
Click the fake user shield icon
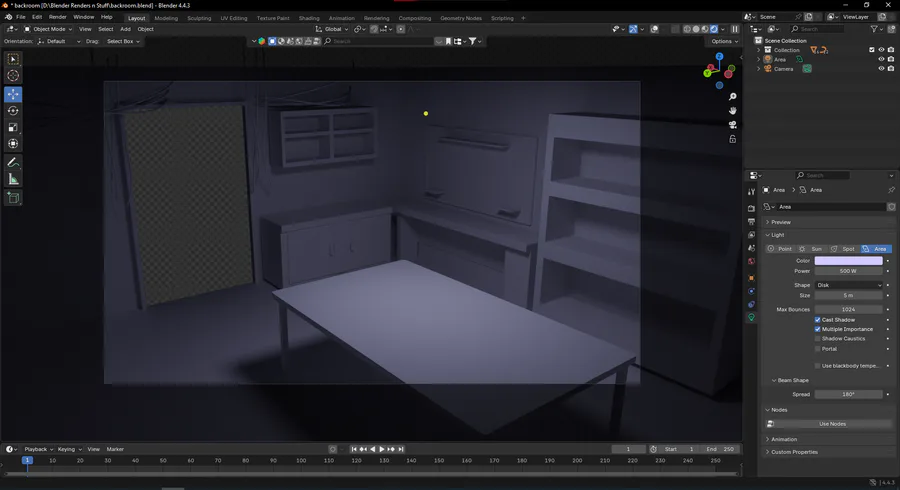(x=891, y=207)
